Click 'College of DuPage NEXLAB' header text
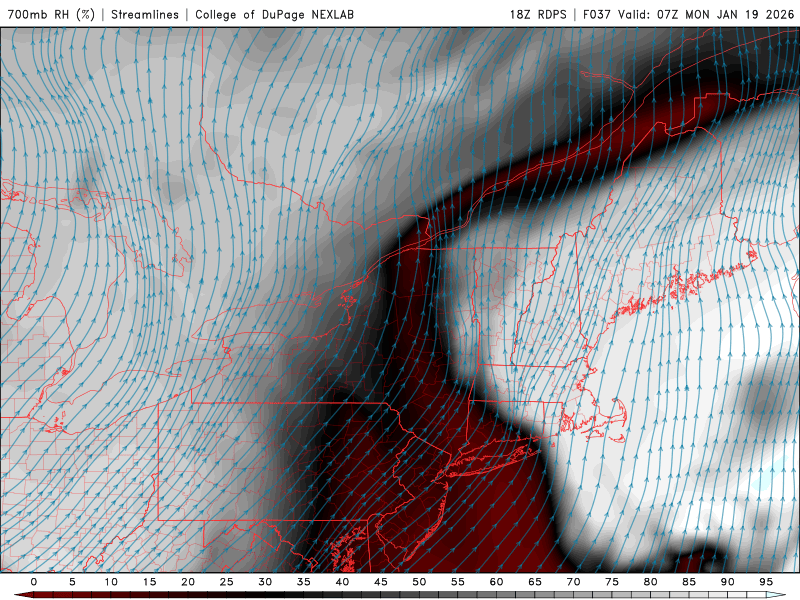The image size is (800, 600). click(274, 14)
